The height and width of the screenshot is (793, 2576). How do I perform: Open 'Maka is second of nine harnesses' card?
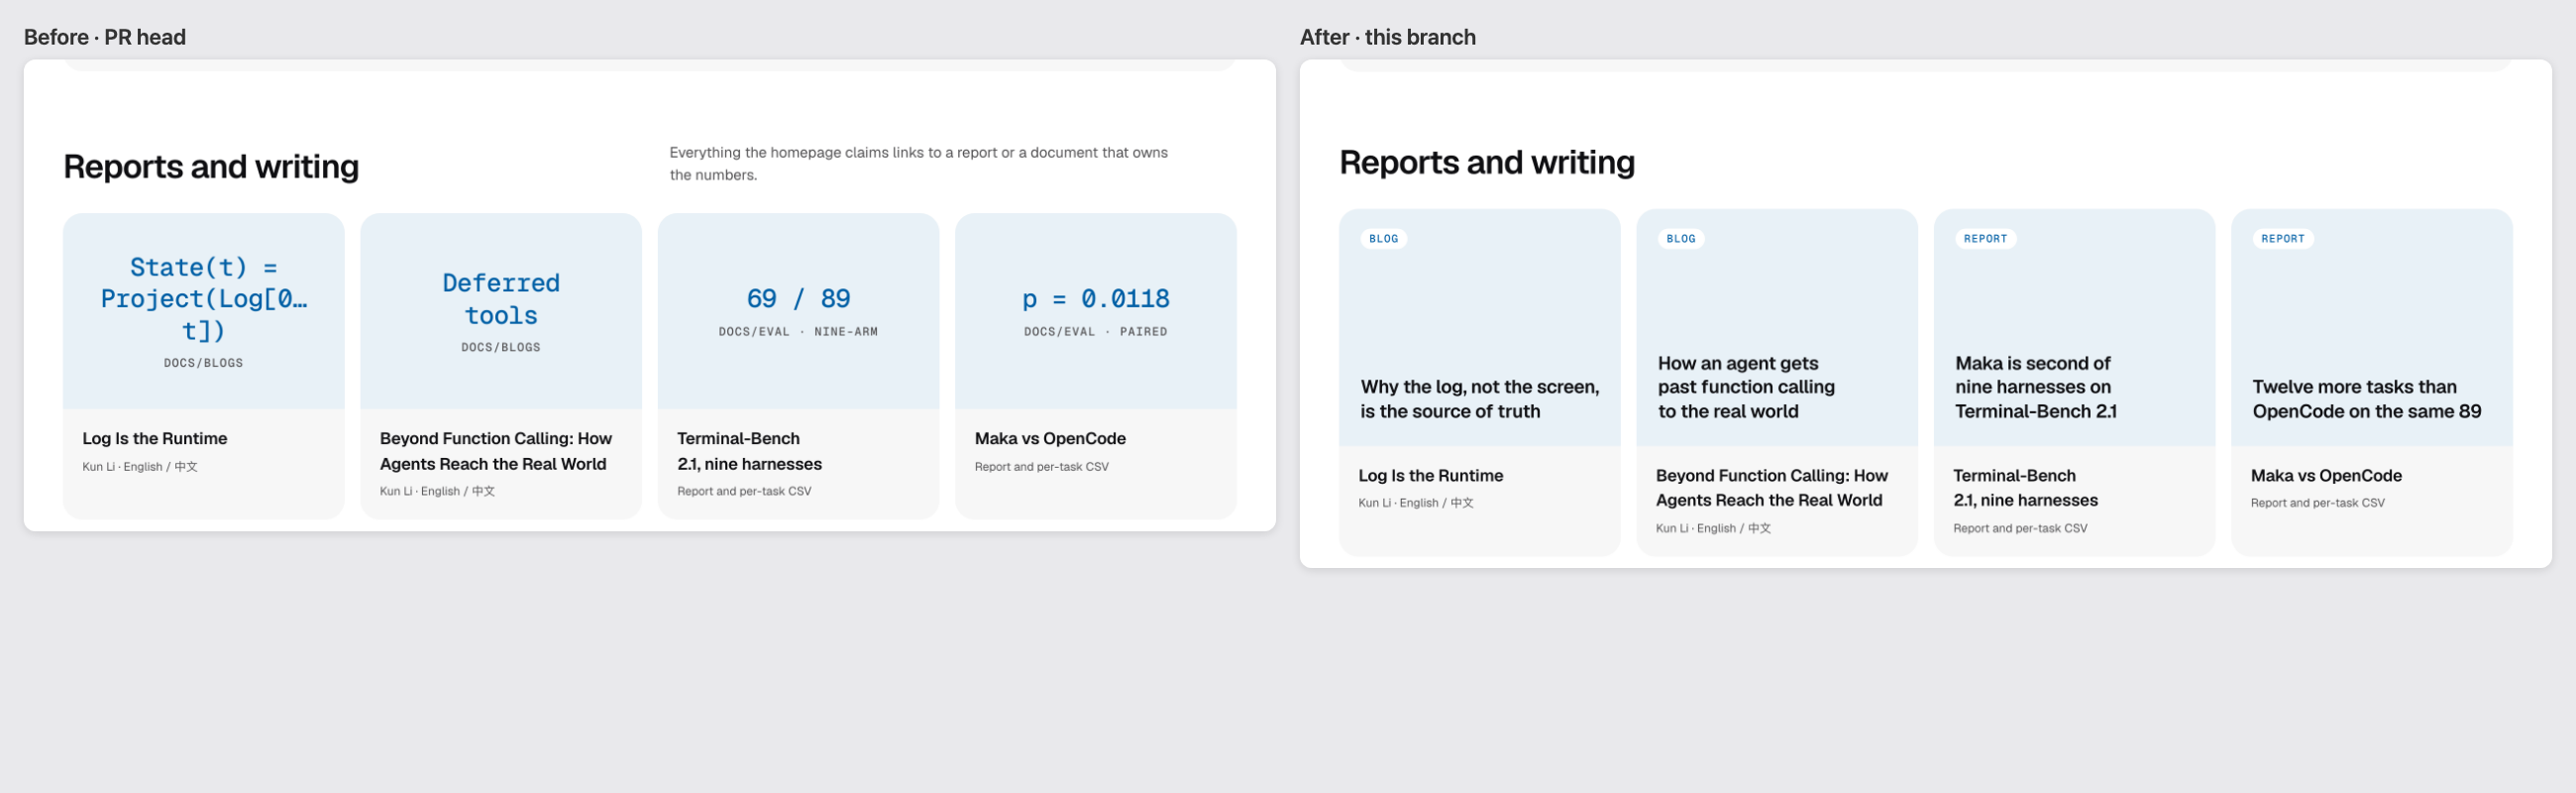[2074, 327]
